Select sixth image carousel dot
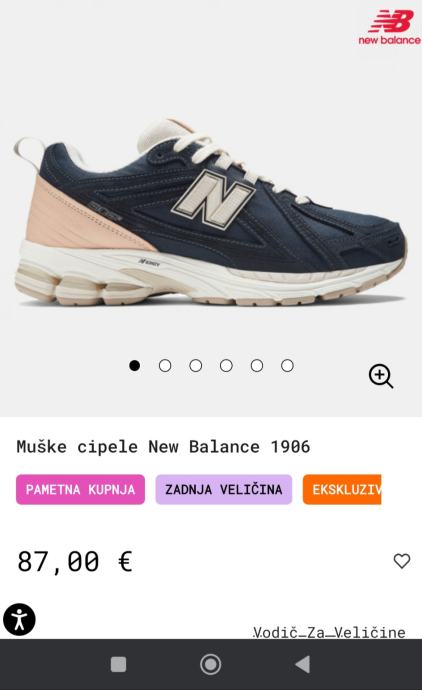The height and width of the screenshot is (690, 422). coord(287,366)
